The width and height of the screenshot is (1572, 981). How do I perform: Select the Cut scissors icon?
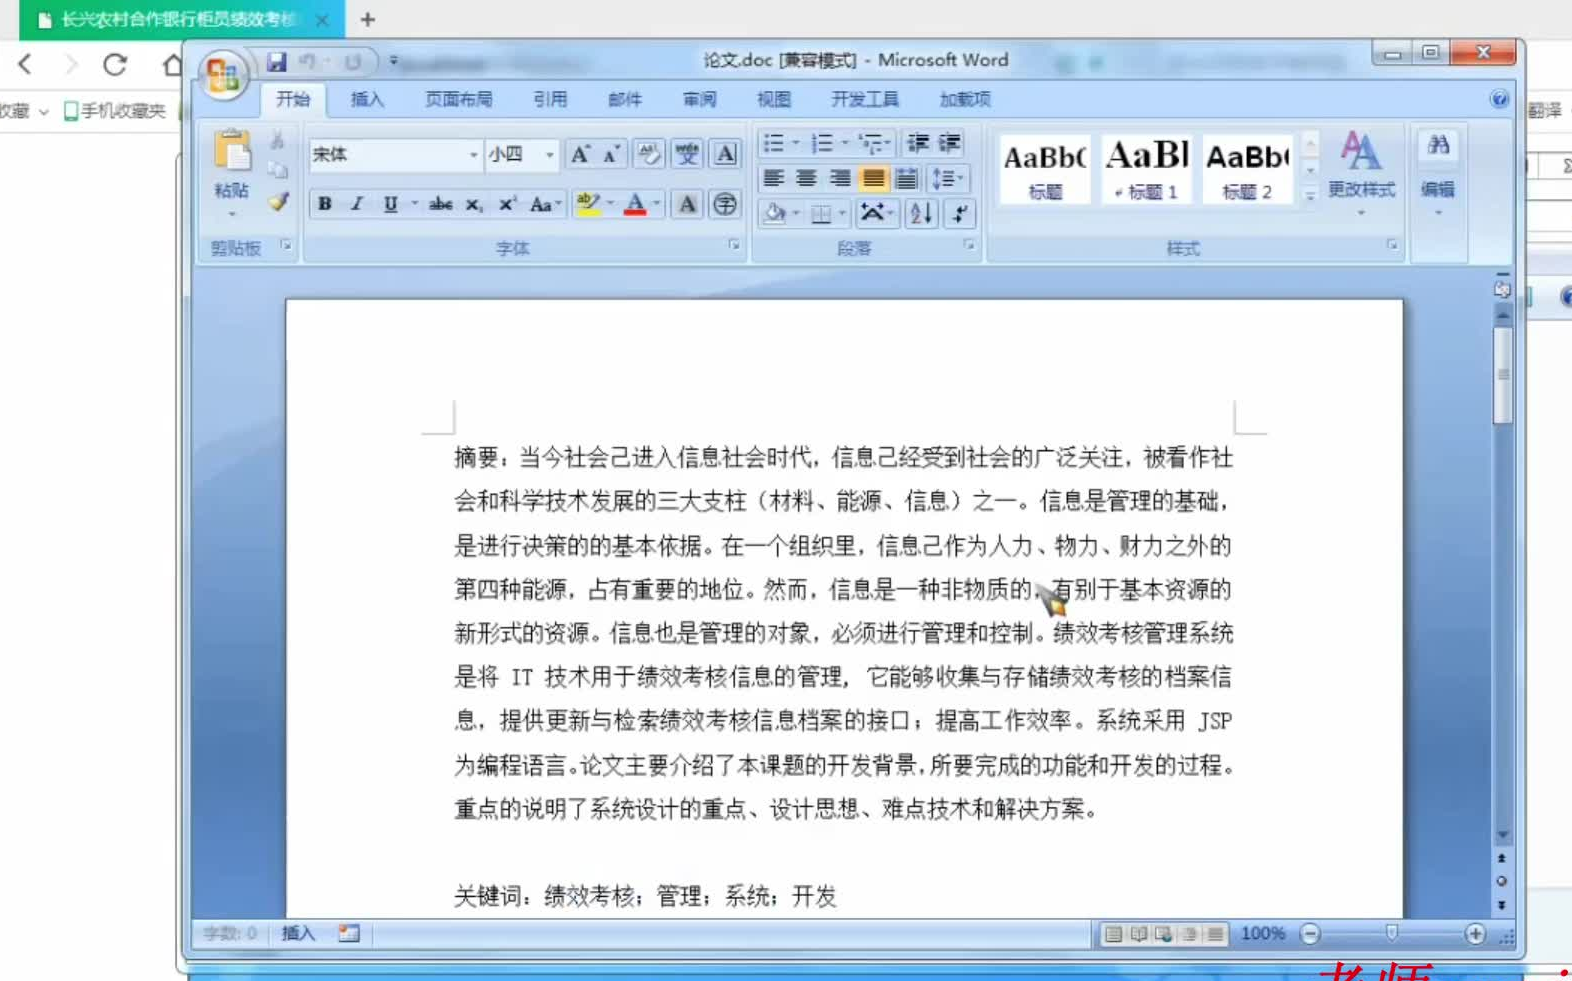click(278, 140)
